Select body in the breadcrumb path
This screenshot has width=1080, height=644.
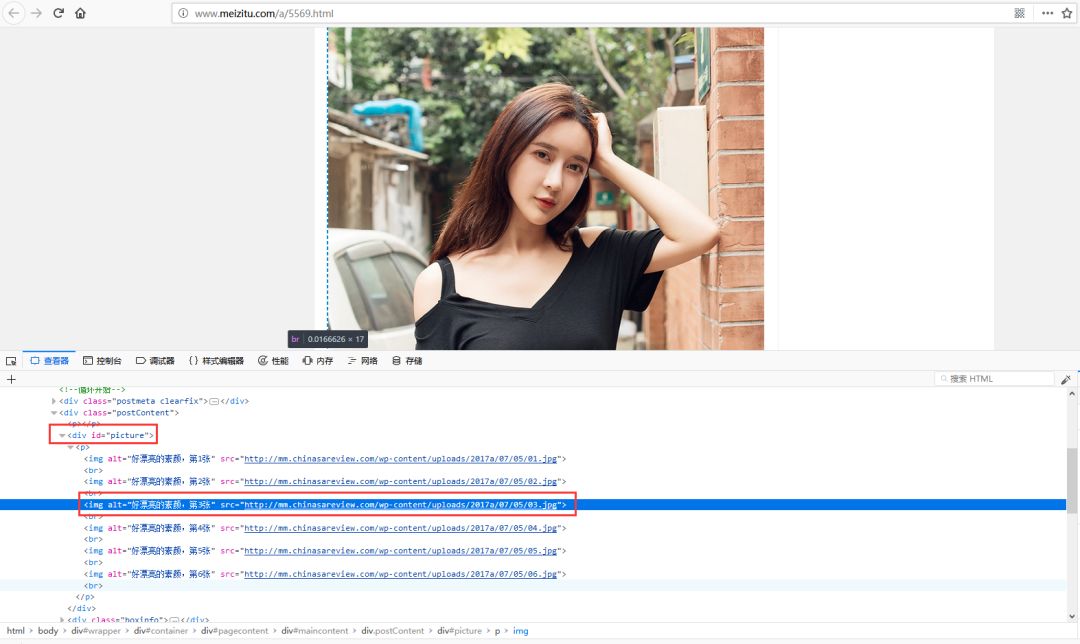pyautogui.click(x=48, y=631)
